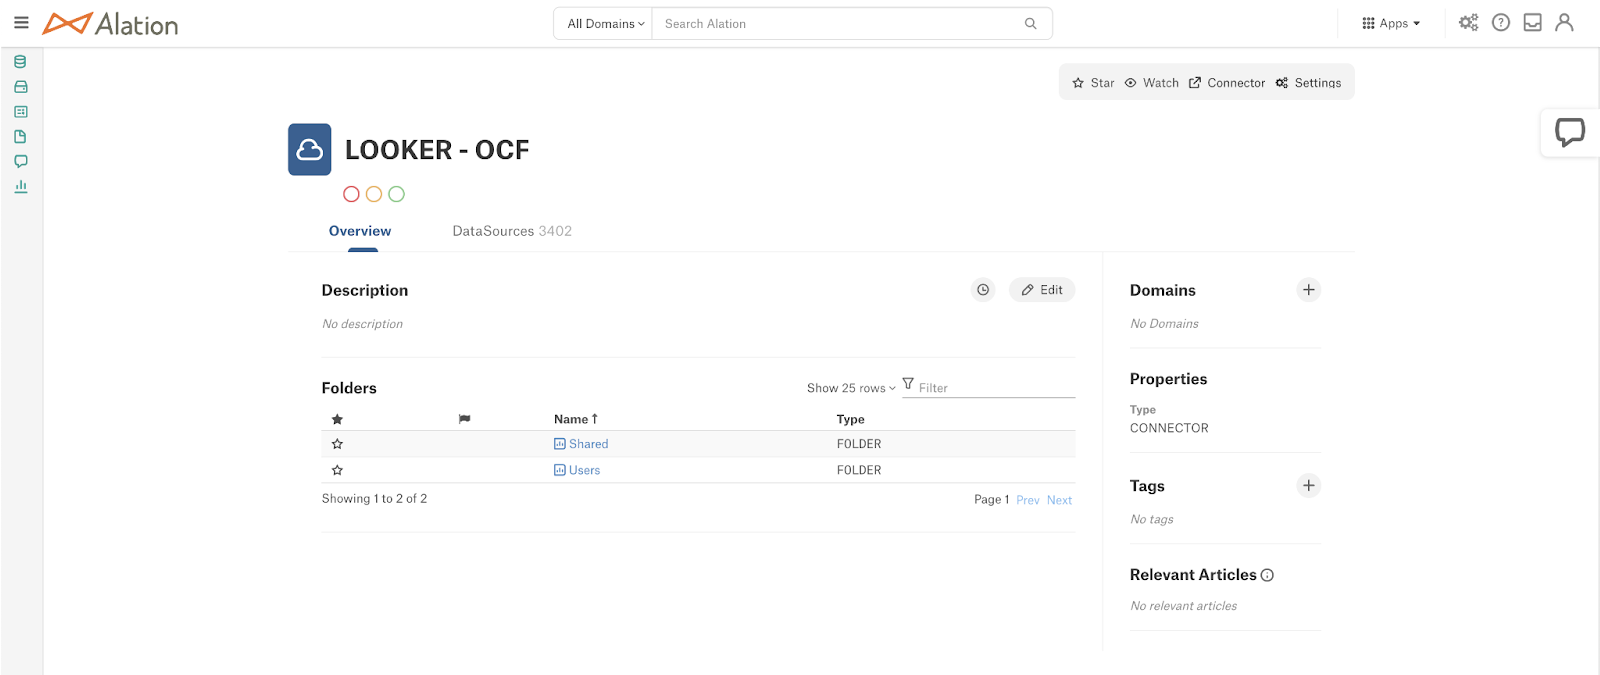Open the articles document sidebar icon
The height and width of the screenshot is (675, 1600).
tap(20, 137)
